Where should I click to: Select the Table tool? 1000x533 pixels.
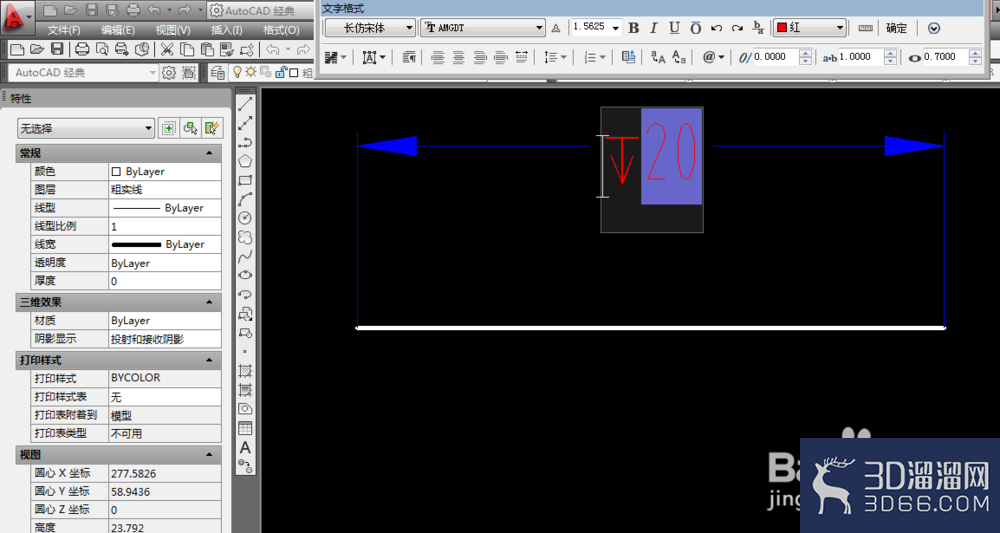click(246, 428)
